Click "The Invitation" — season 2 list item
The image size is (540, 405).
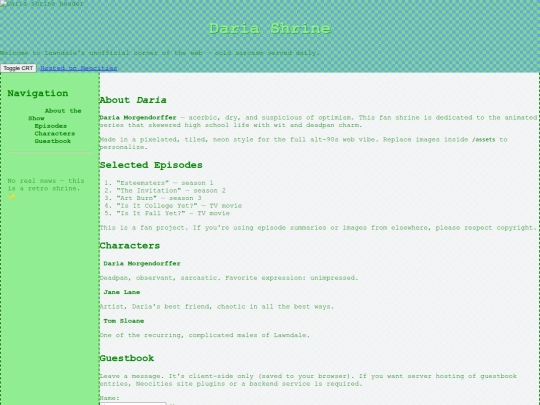pos(171,190)
